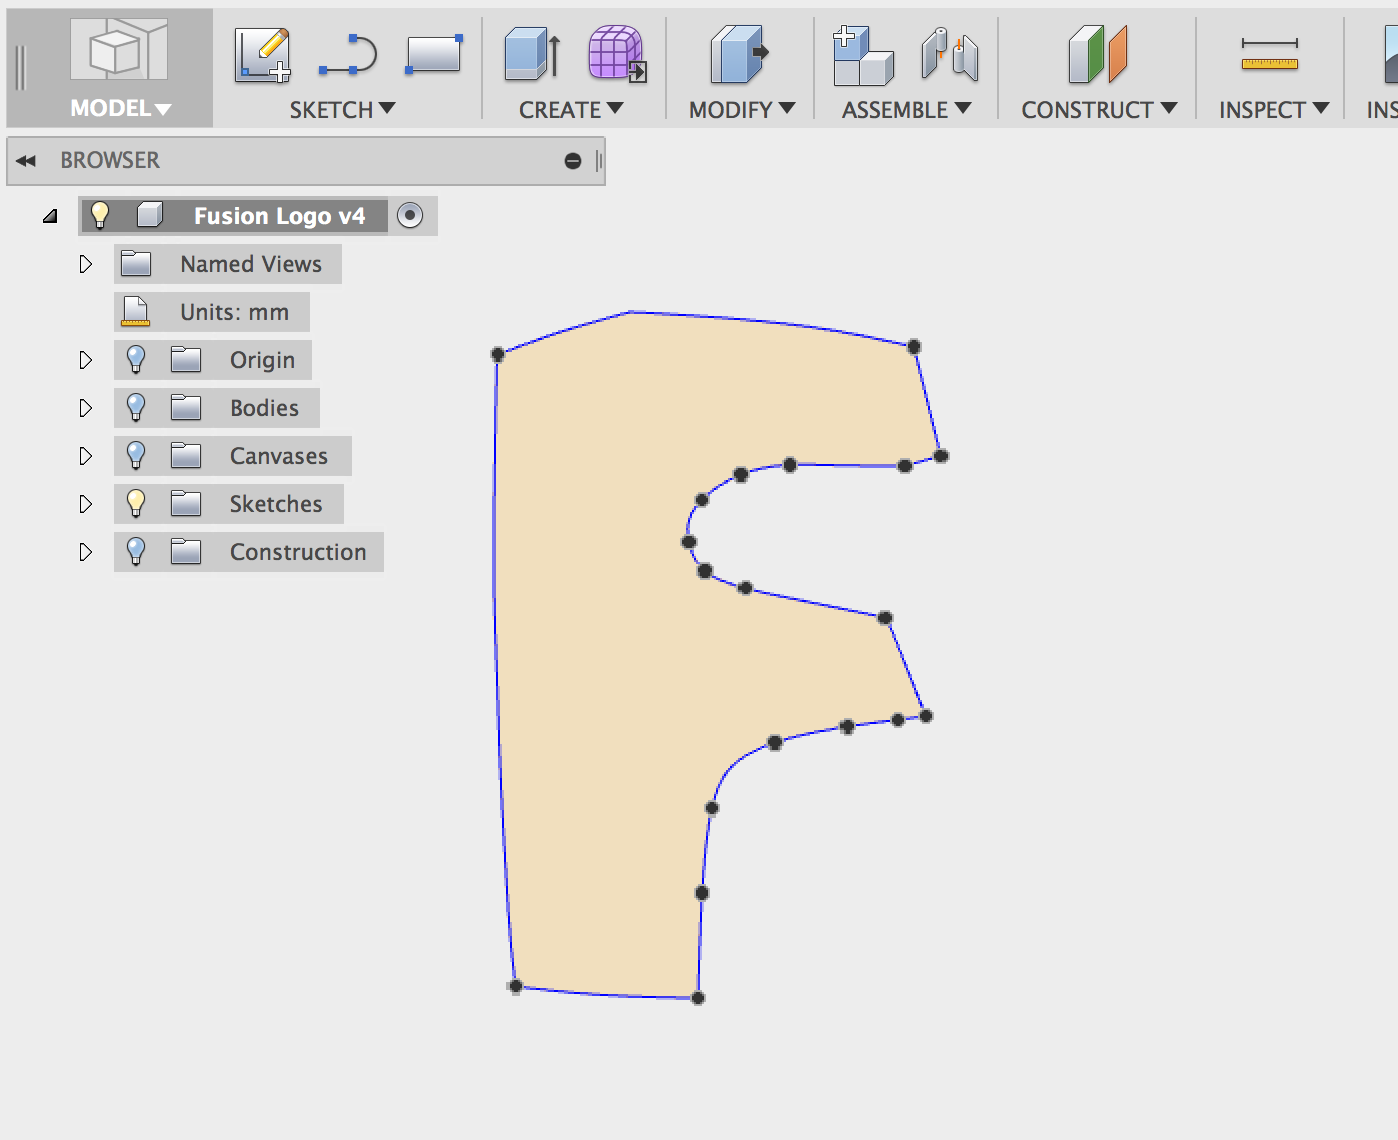Image resolution: width=1398 pixels, height=1140 pixels.
Task: Open the CREATE dropdown menu
Action: 571,110
